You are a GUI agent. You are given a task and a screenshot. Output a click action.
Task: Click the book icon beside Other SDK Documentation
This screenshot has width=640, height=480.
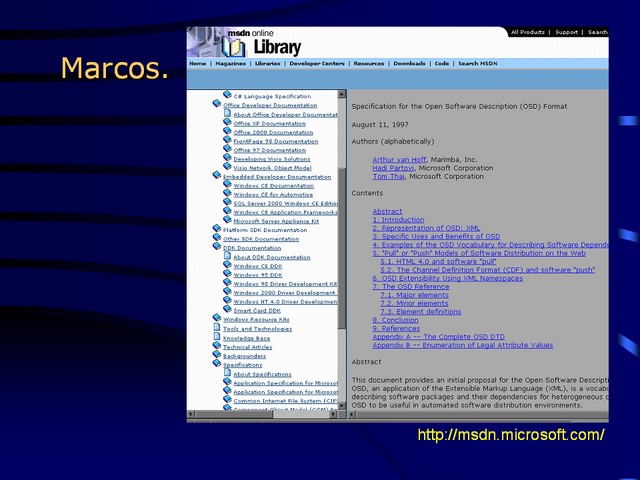[x=217, y=238]
